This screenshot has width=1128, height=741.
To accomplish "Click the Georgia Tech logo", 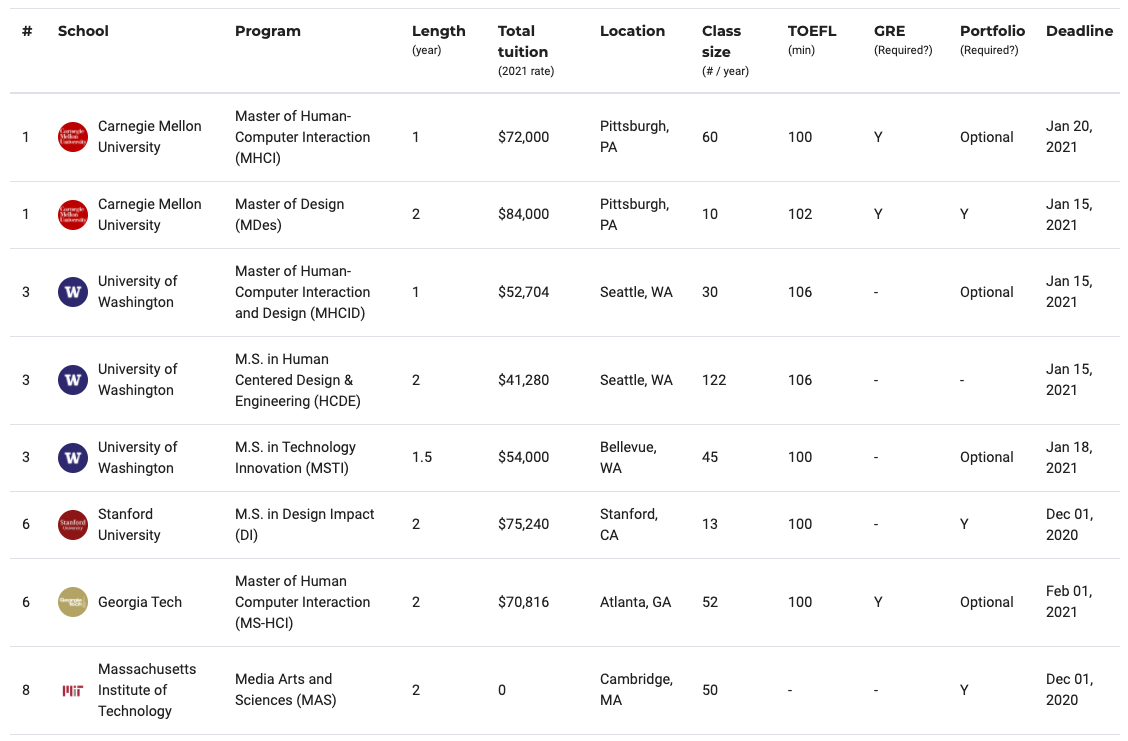I will point(73,602).
